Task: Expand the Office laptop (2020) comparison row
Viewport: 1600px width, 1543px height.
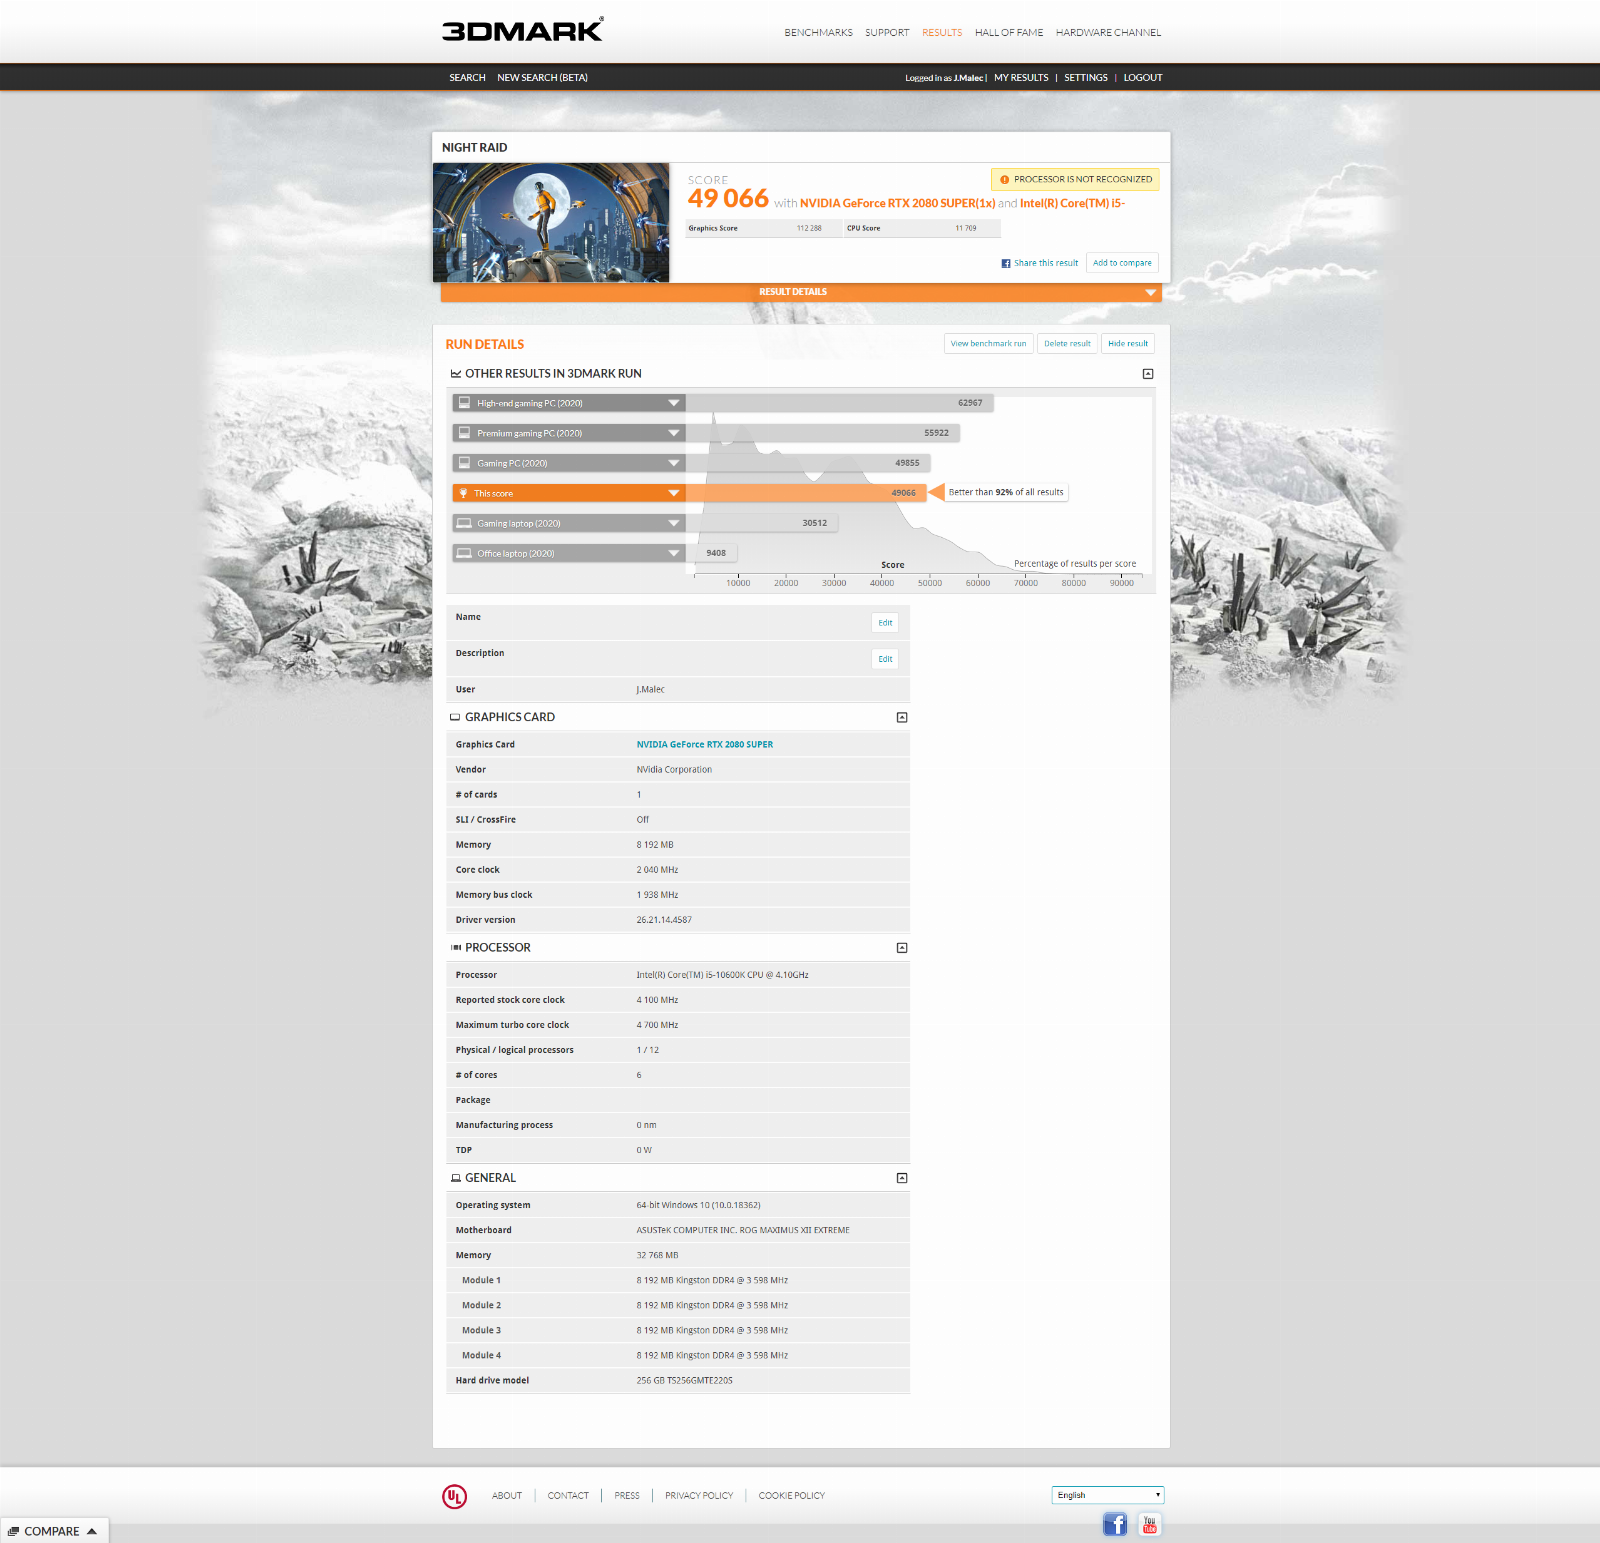Action: pos(673,553)
